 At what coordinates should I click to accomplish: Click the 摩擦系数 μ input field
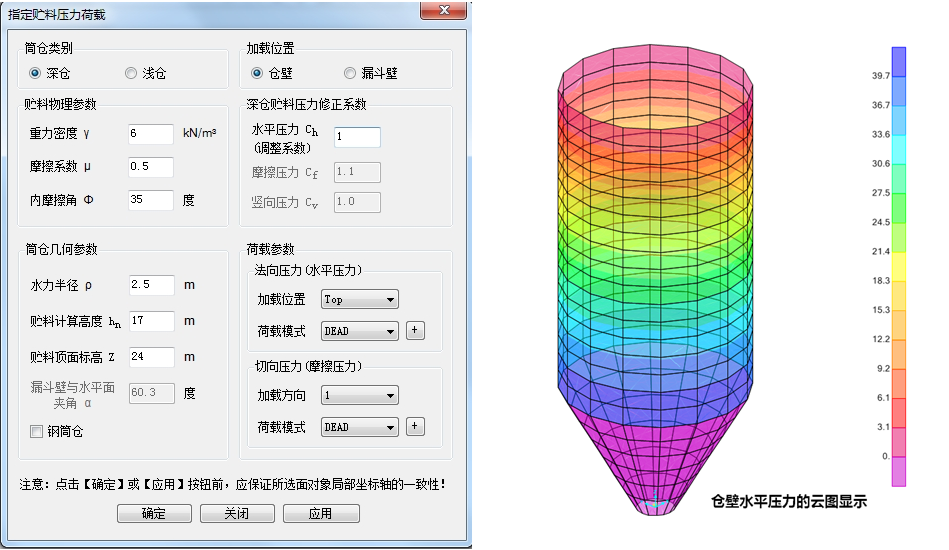click(x=151, y=167)
